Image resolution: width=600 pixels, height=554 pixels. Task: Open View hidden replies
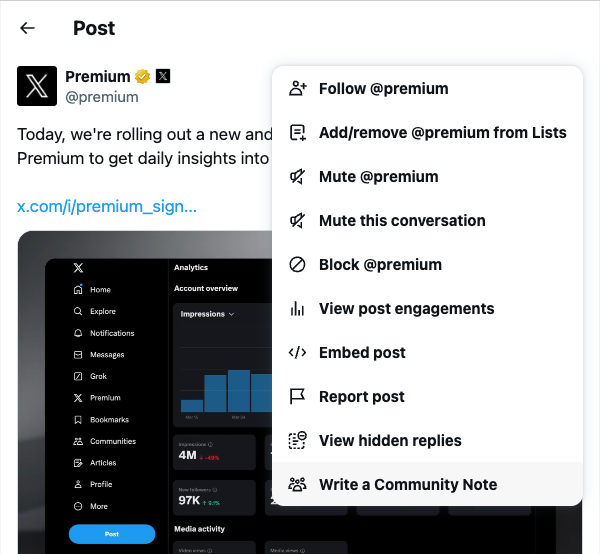(x=427, y=440)
